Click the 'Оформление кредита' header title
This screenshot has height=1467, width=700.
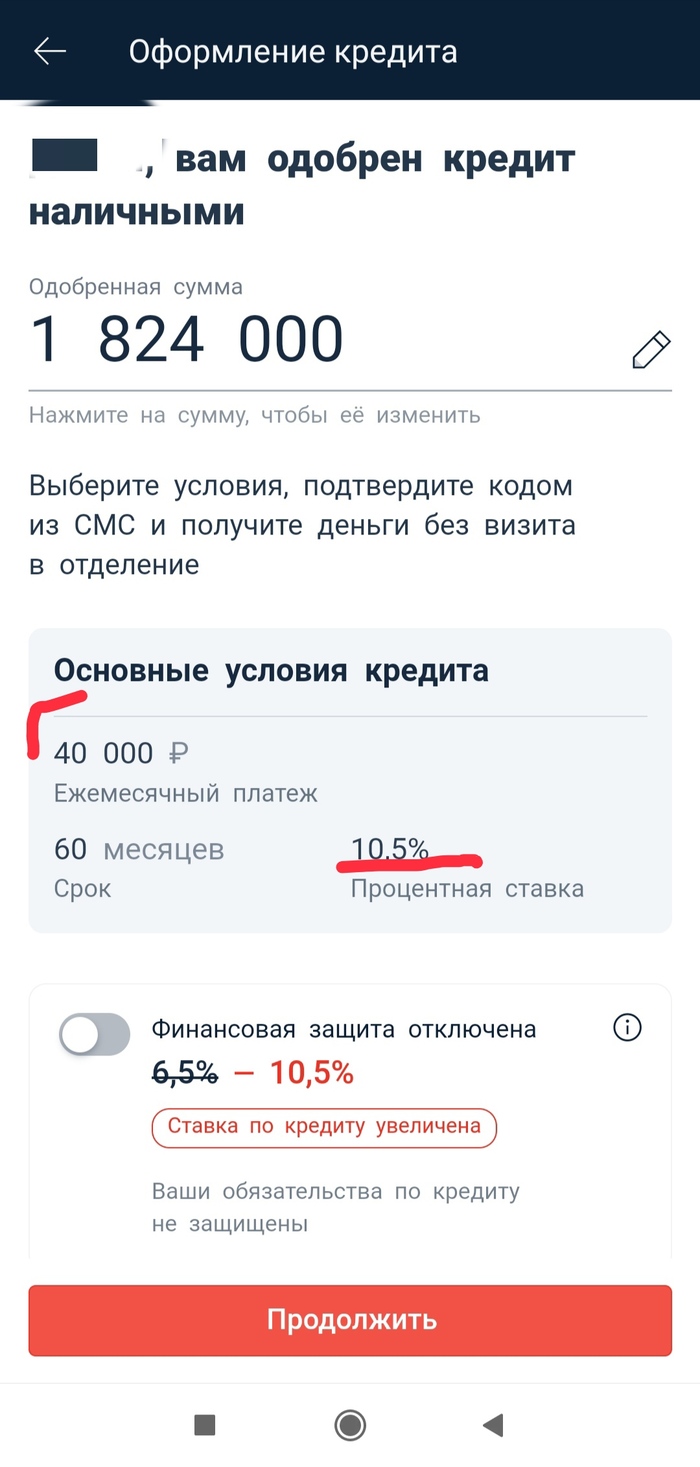pyautogui.click(x=293, y=51)
